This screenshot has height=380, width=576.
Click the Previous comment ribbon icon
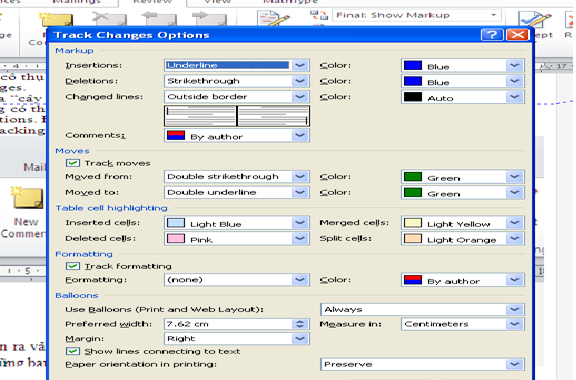click(x=159, y=18)
